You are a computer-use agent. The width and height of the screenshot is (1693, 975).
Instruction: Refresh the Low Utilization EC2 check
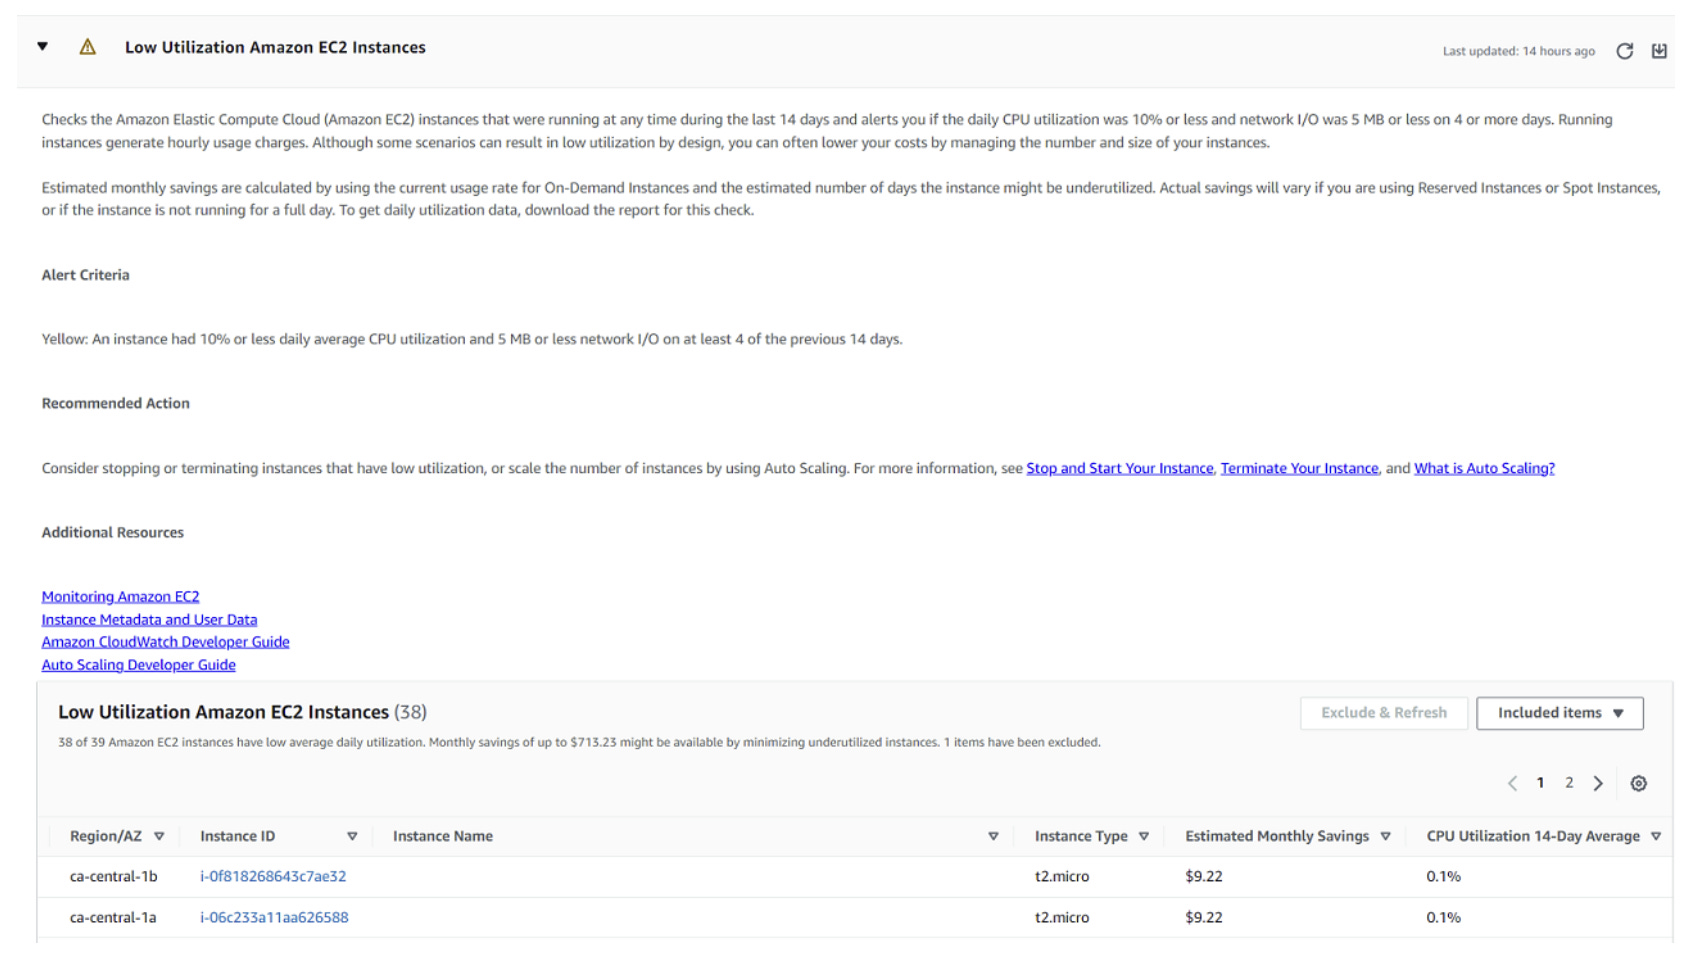1624,51
